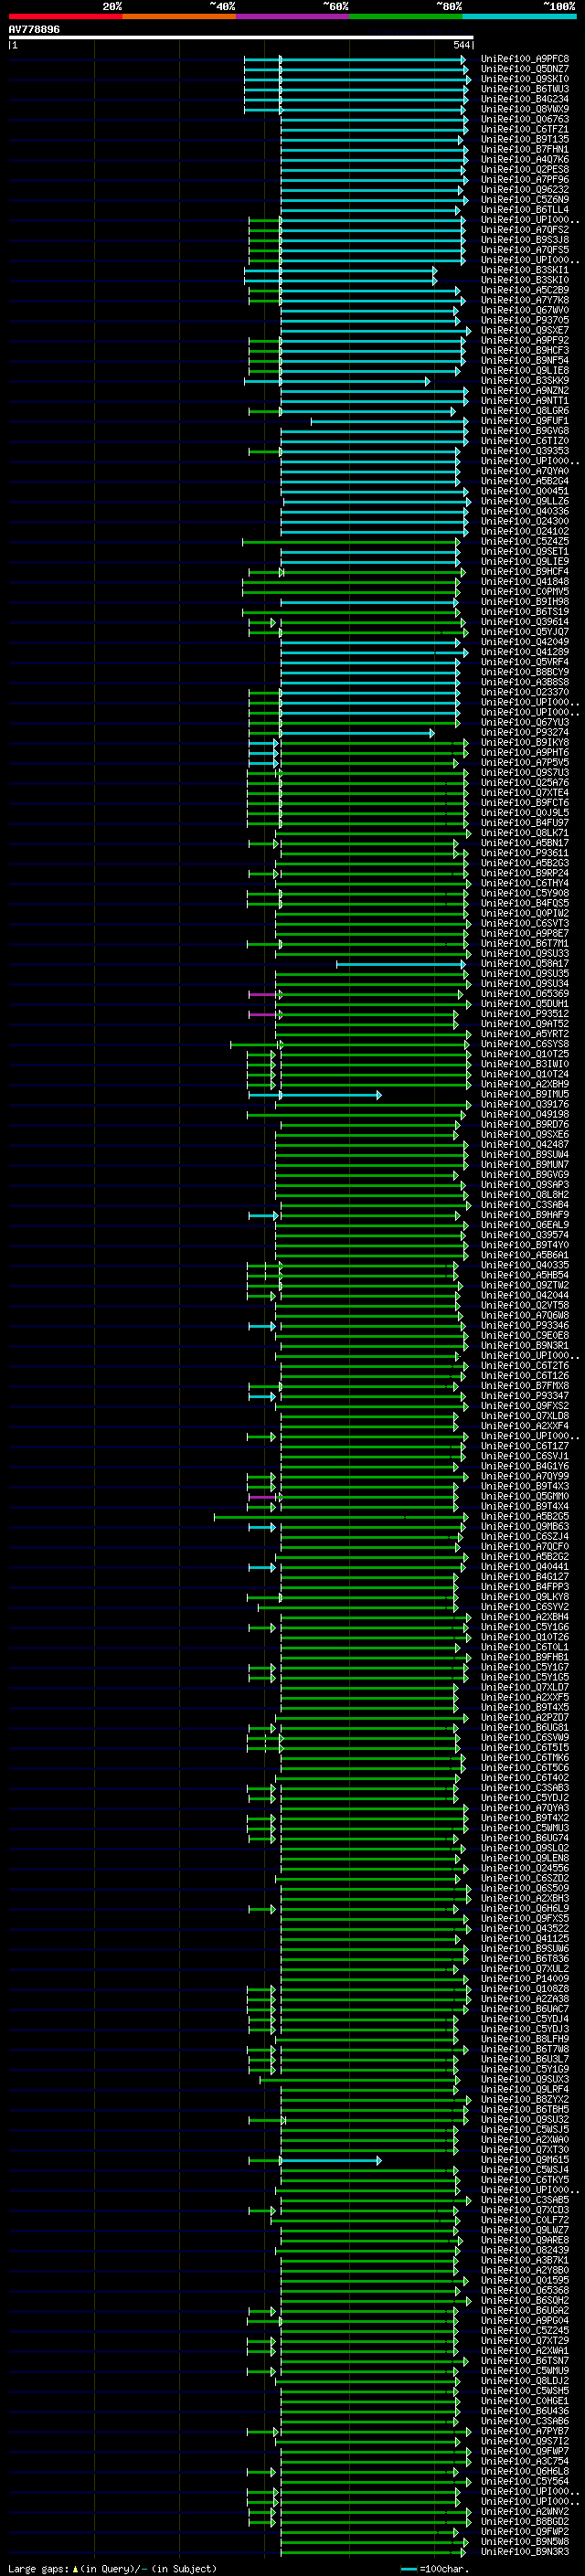
Task: Select hit label UniRef100_Q00451
Action: (525, 491)
